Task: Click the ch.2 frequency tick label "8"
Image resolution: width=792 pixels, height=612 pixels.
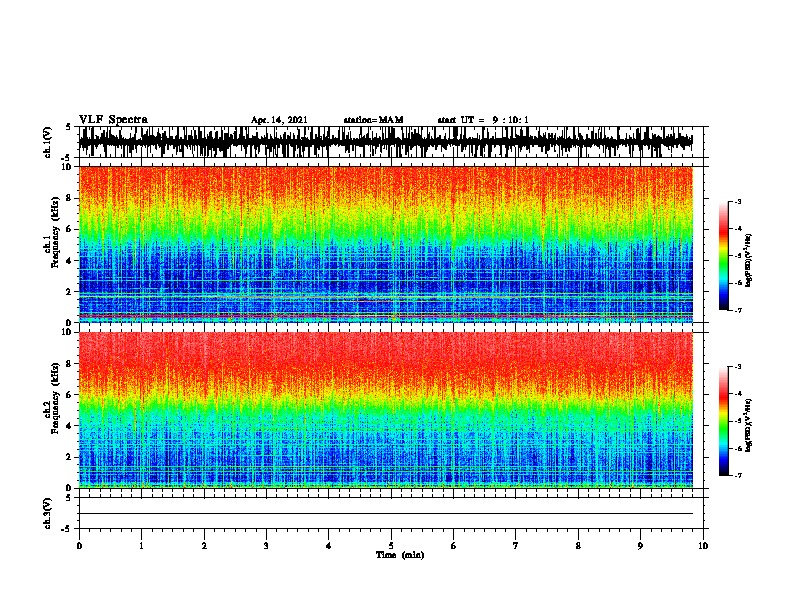Action: (70, 364)
